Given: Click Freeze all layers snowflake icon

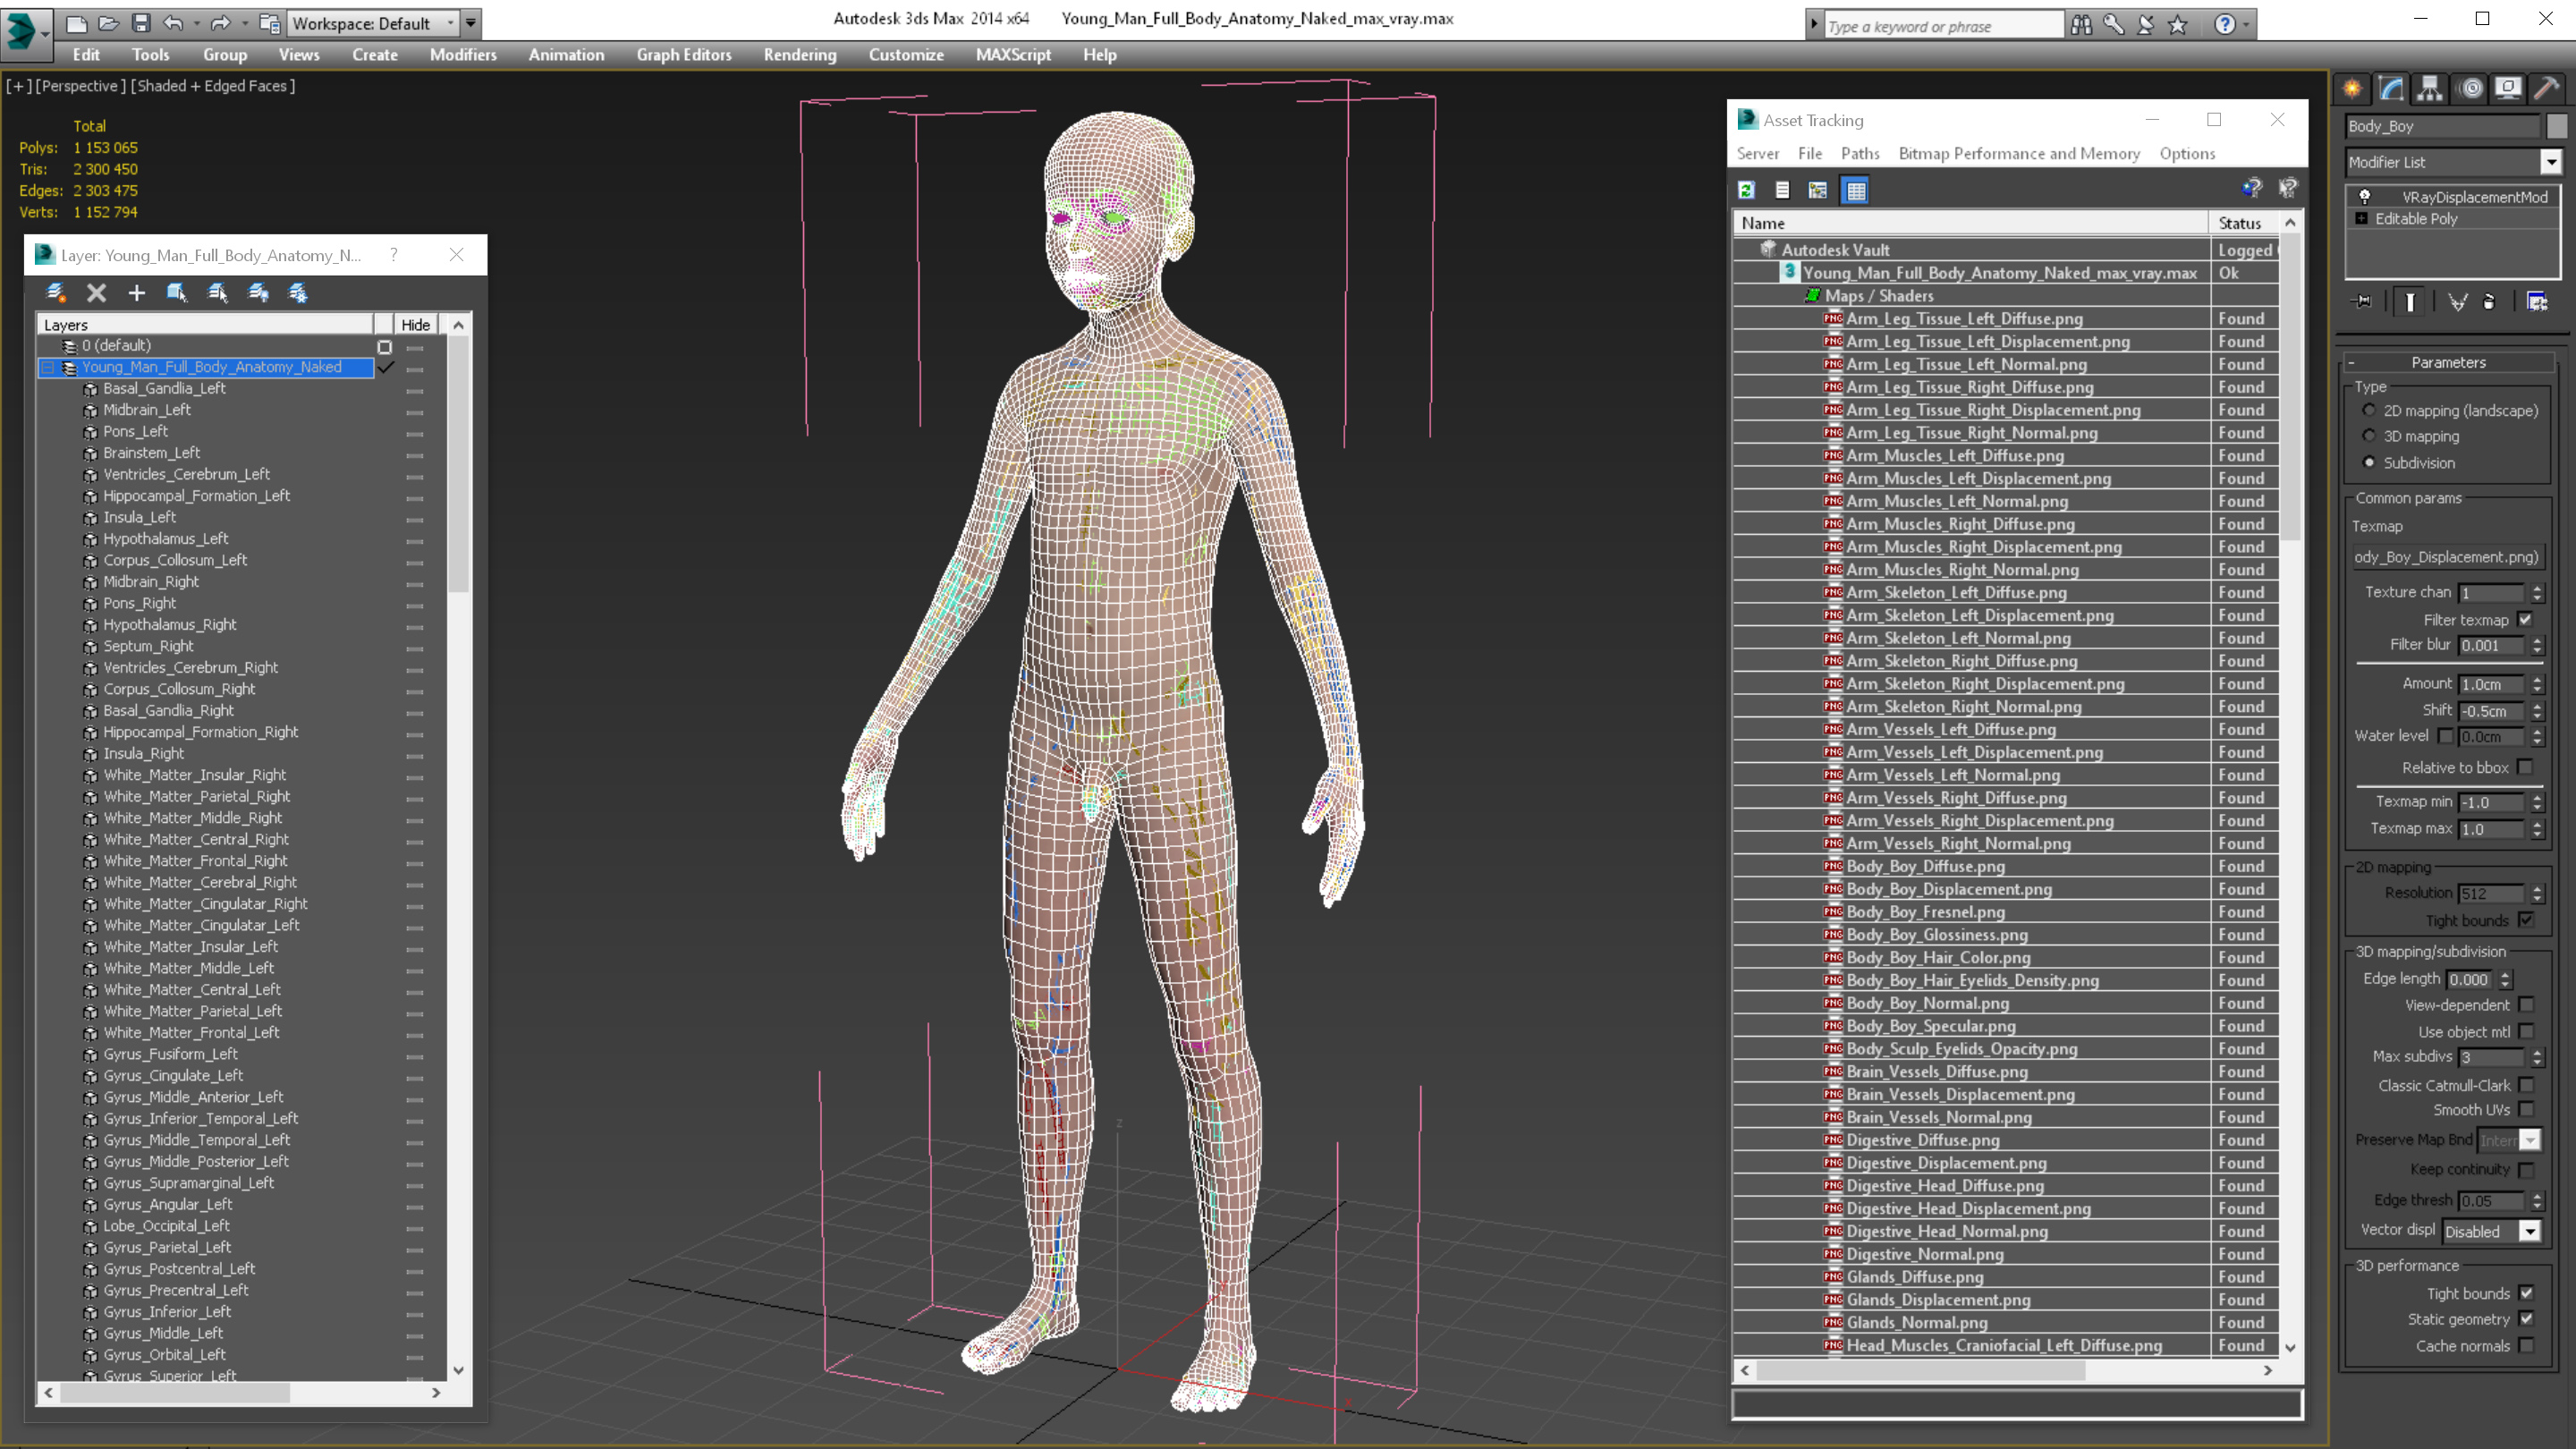Looking at the screenshot, I should tap(298, 292).
